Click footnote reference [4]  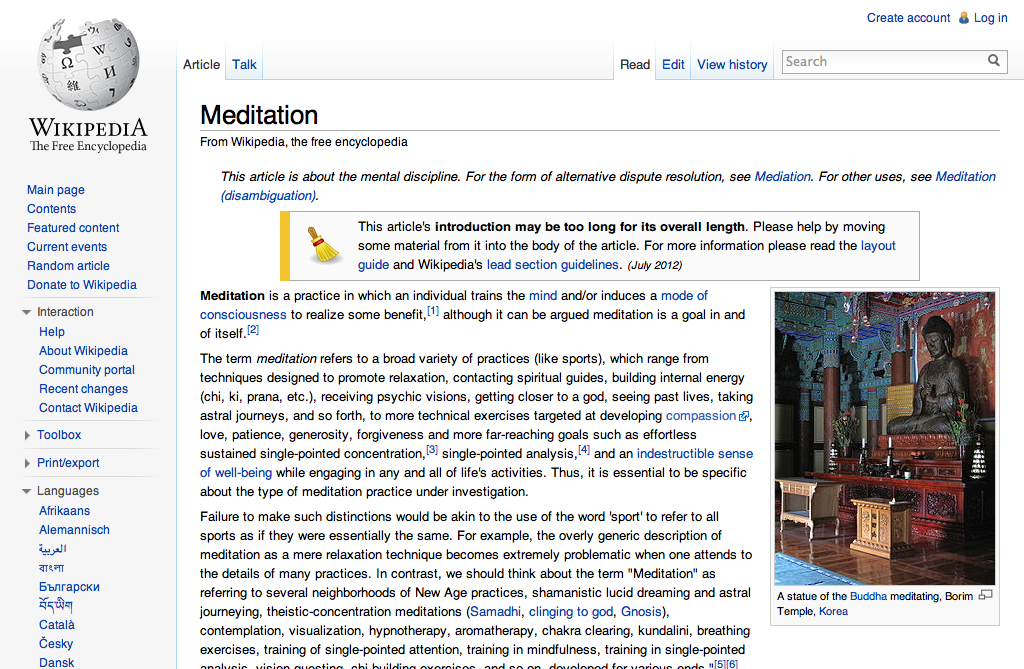point(584,450)
